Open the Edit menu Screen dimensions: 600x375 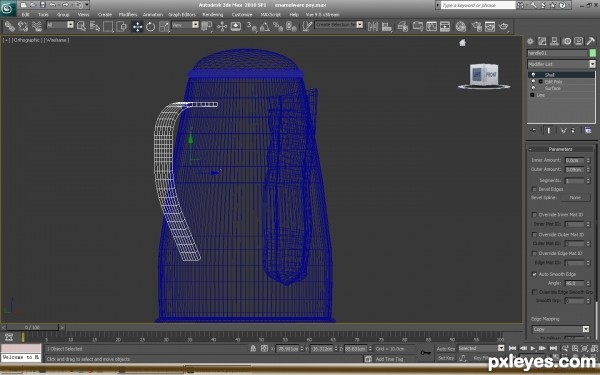[25, 15]
